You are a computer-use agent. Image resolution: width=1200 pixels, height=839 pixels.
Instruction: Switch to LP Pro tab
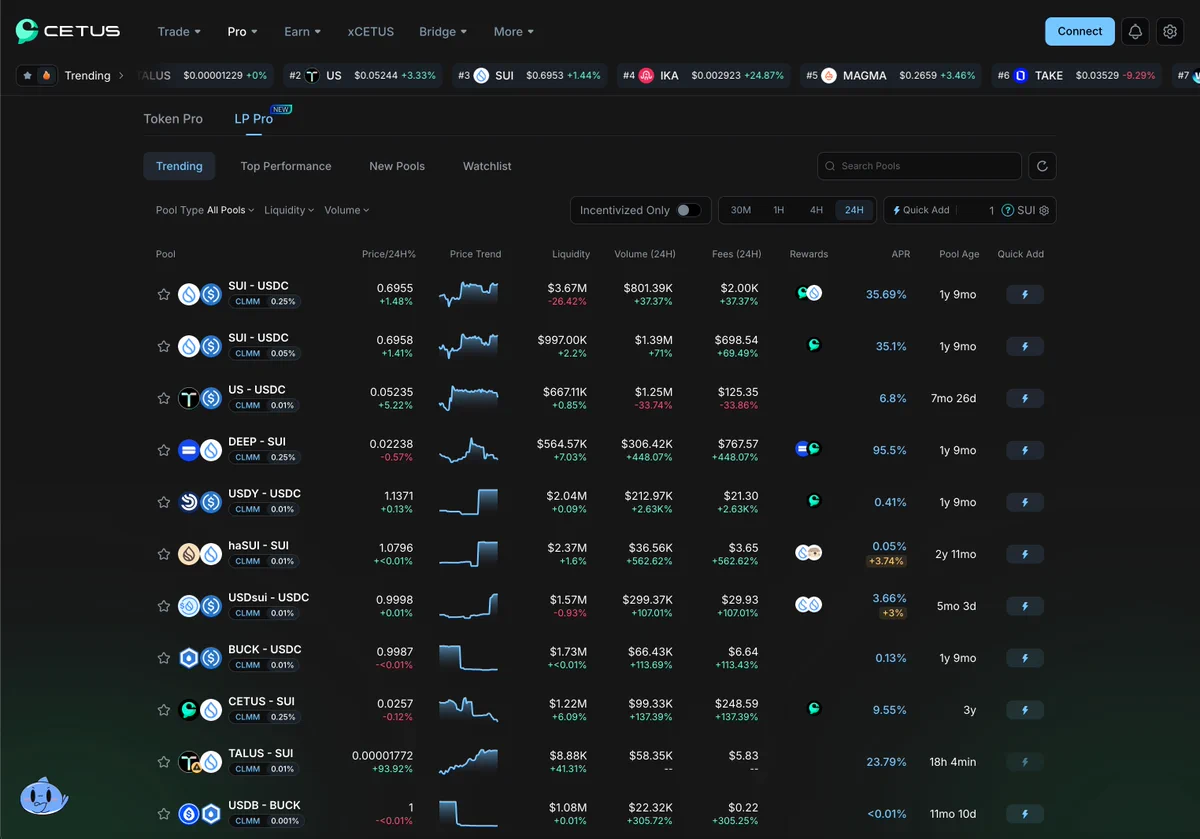(254, 119)
